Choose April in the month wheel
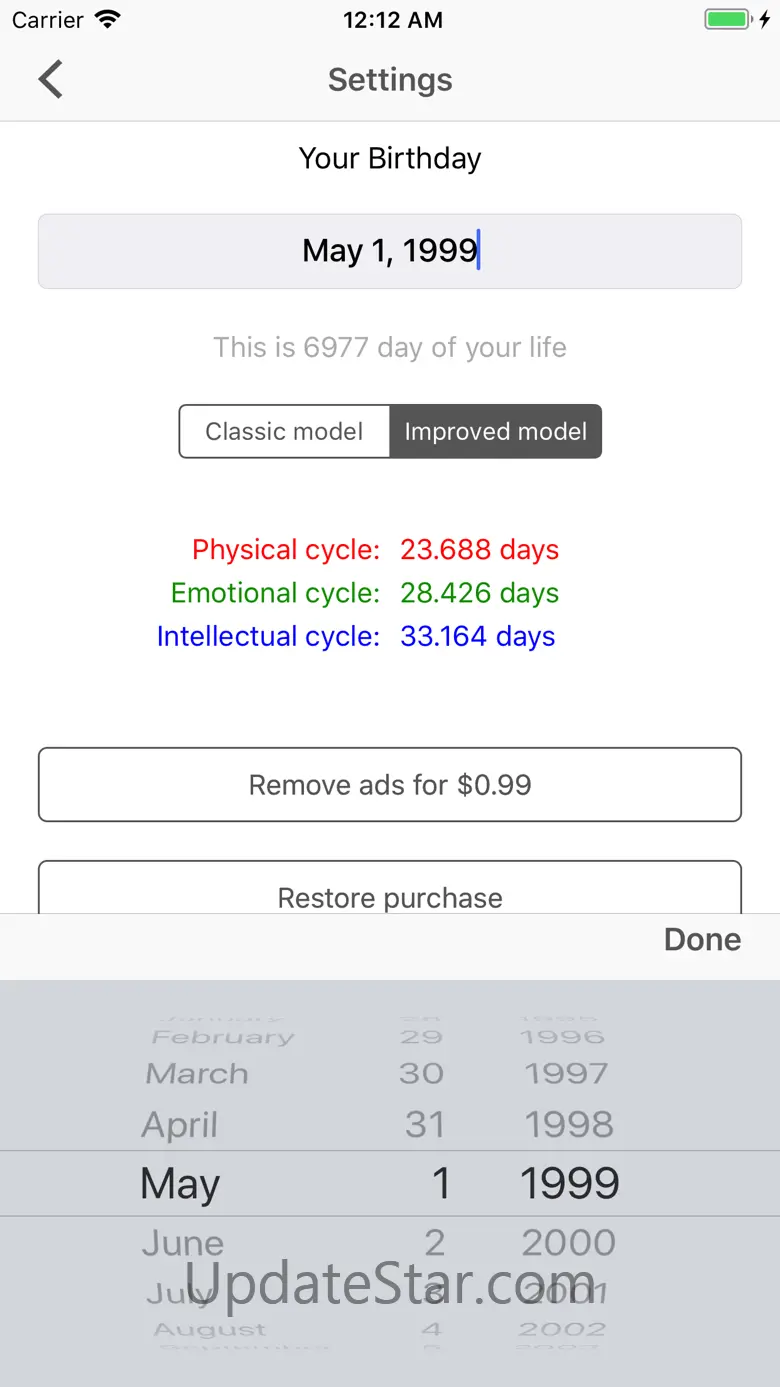This screenshot has height=1387, width=780. pos(180,1125)
